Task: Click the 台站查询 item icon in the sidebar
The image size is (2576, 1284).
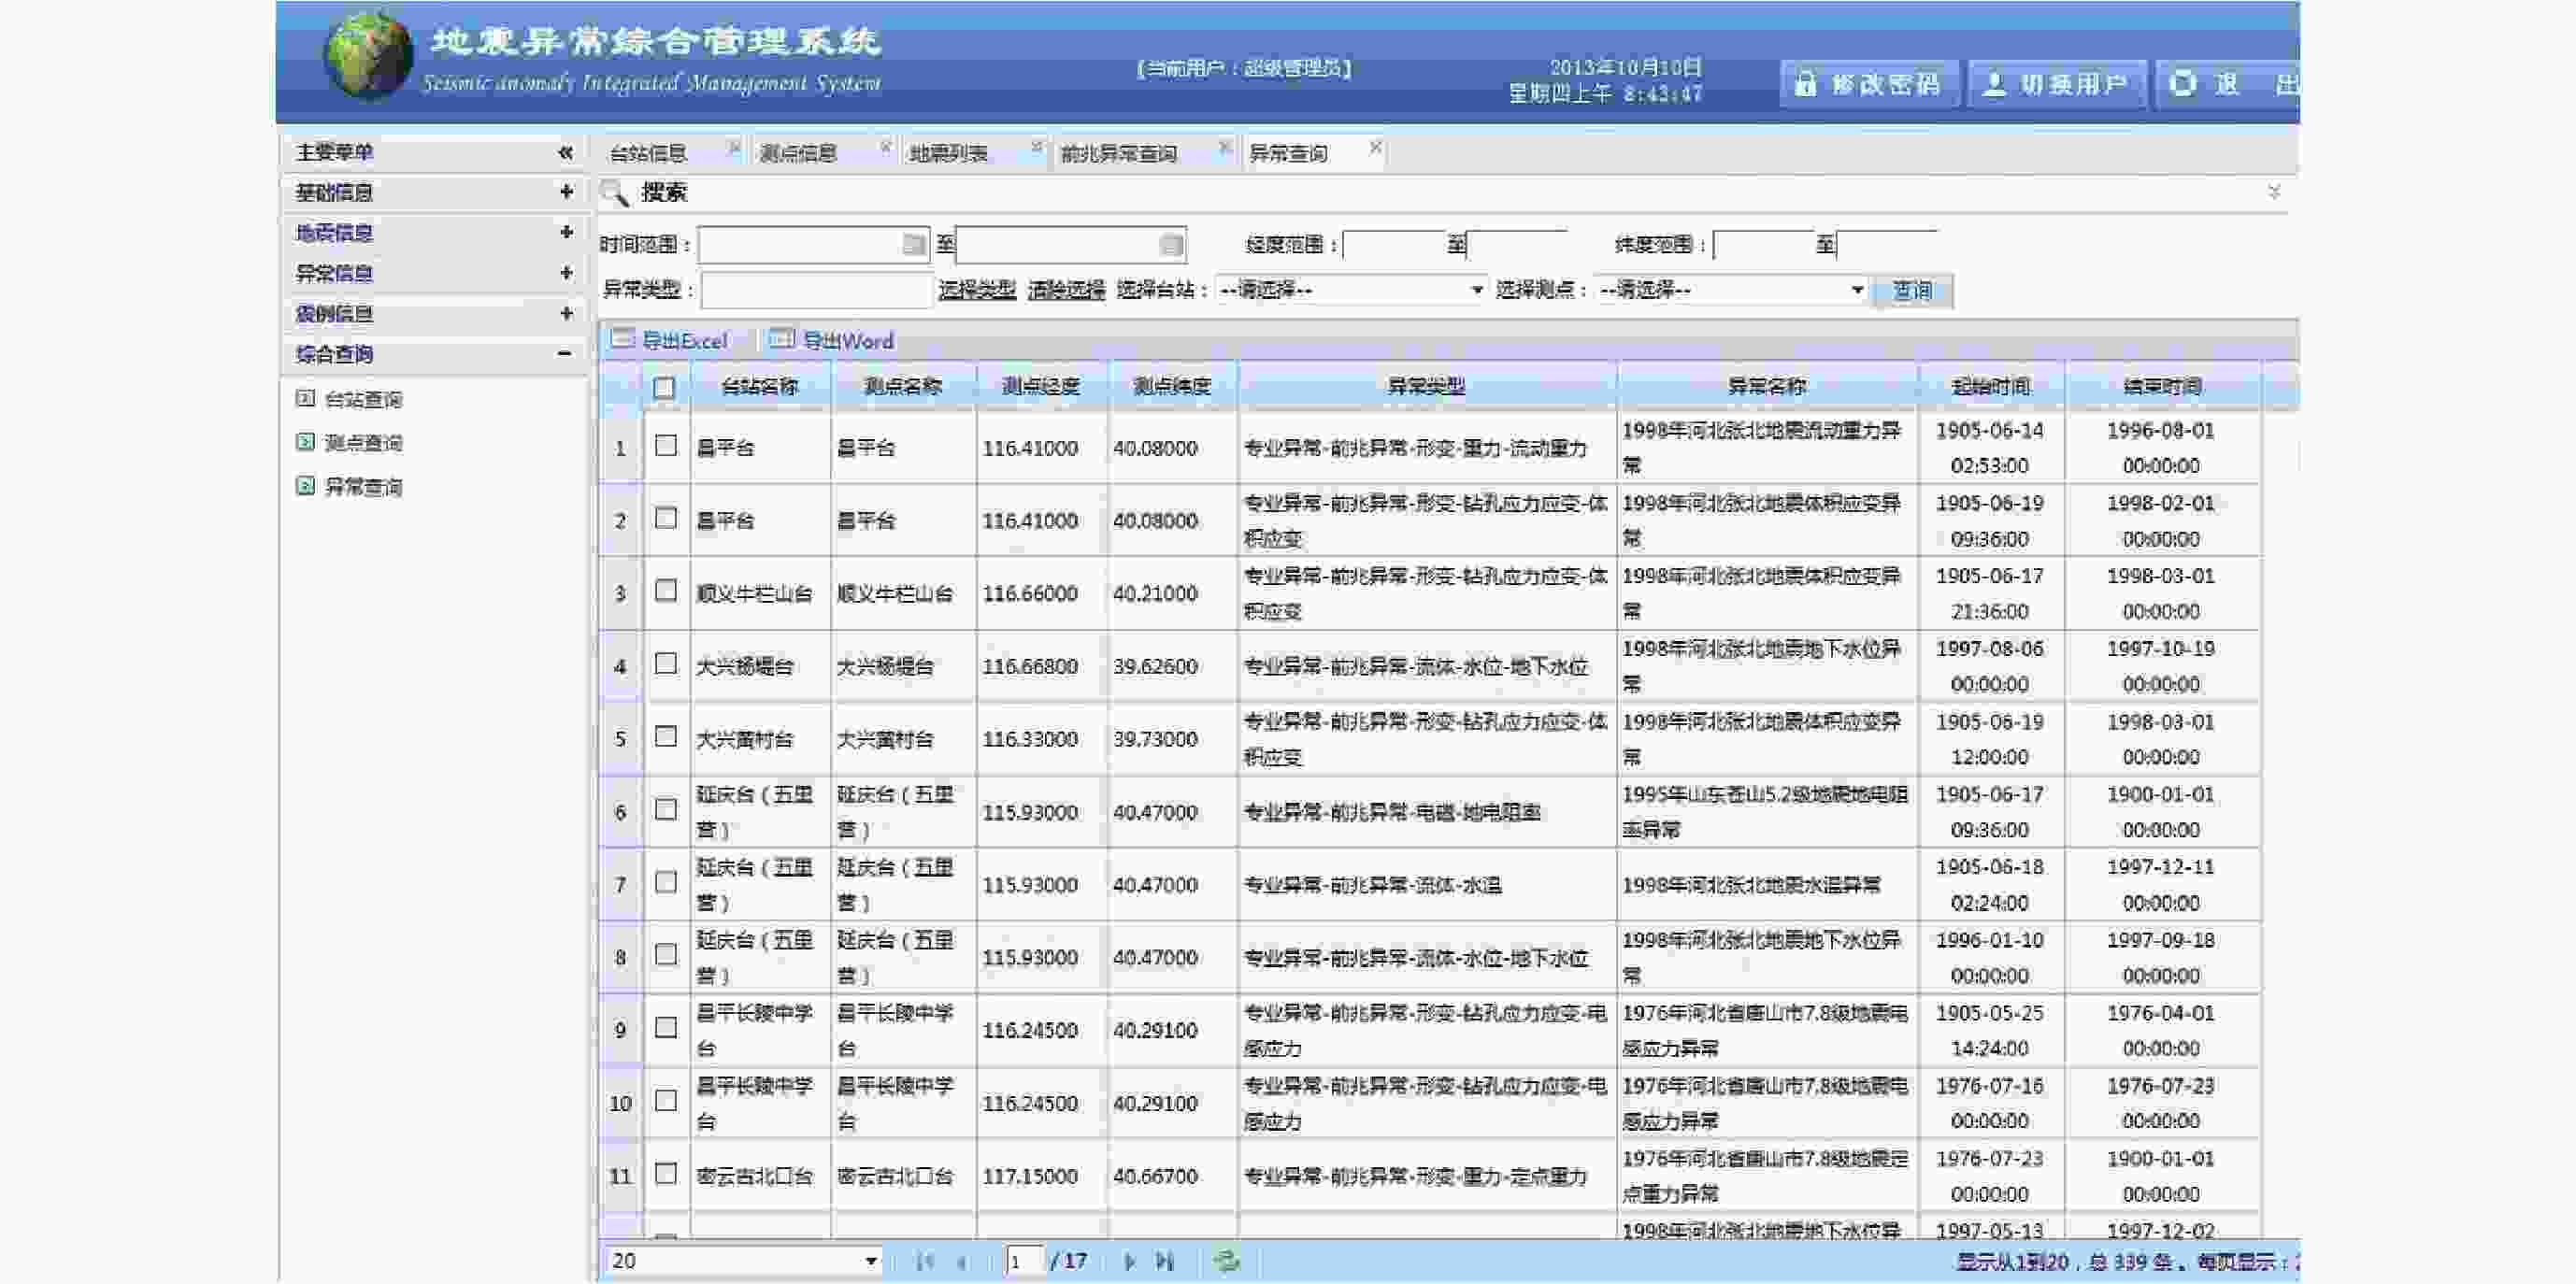Action: 303,398
